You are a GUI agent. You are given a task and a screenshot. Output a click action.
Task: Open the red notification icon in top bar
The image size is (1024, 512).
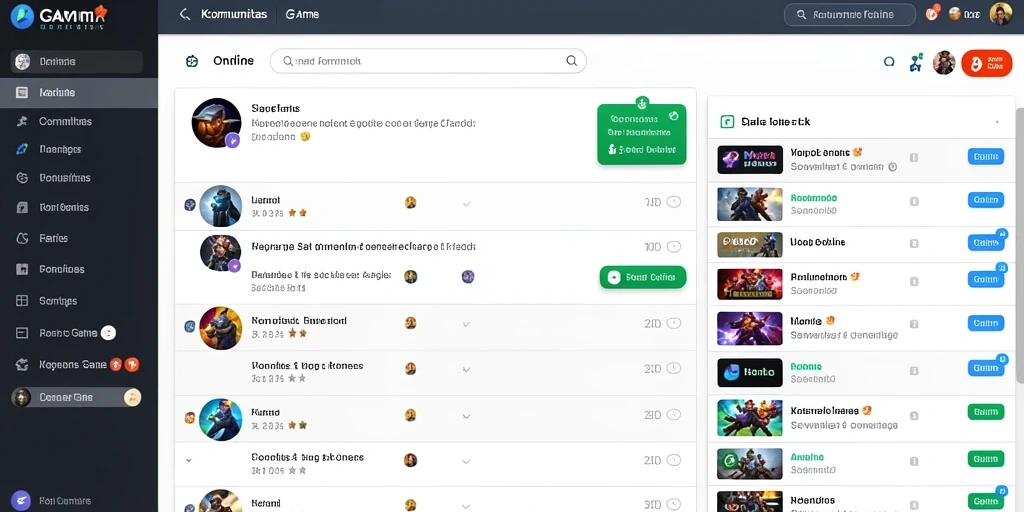pos(932,13)
